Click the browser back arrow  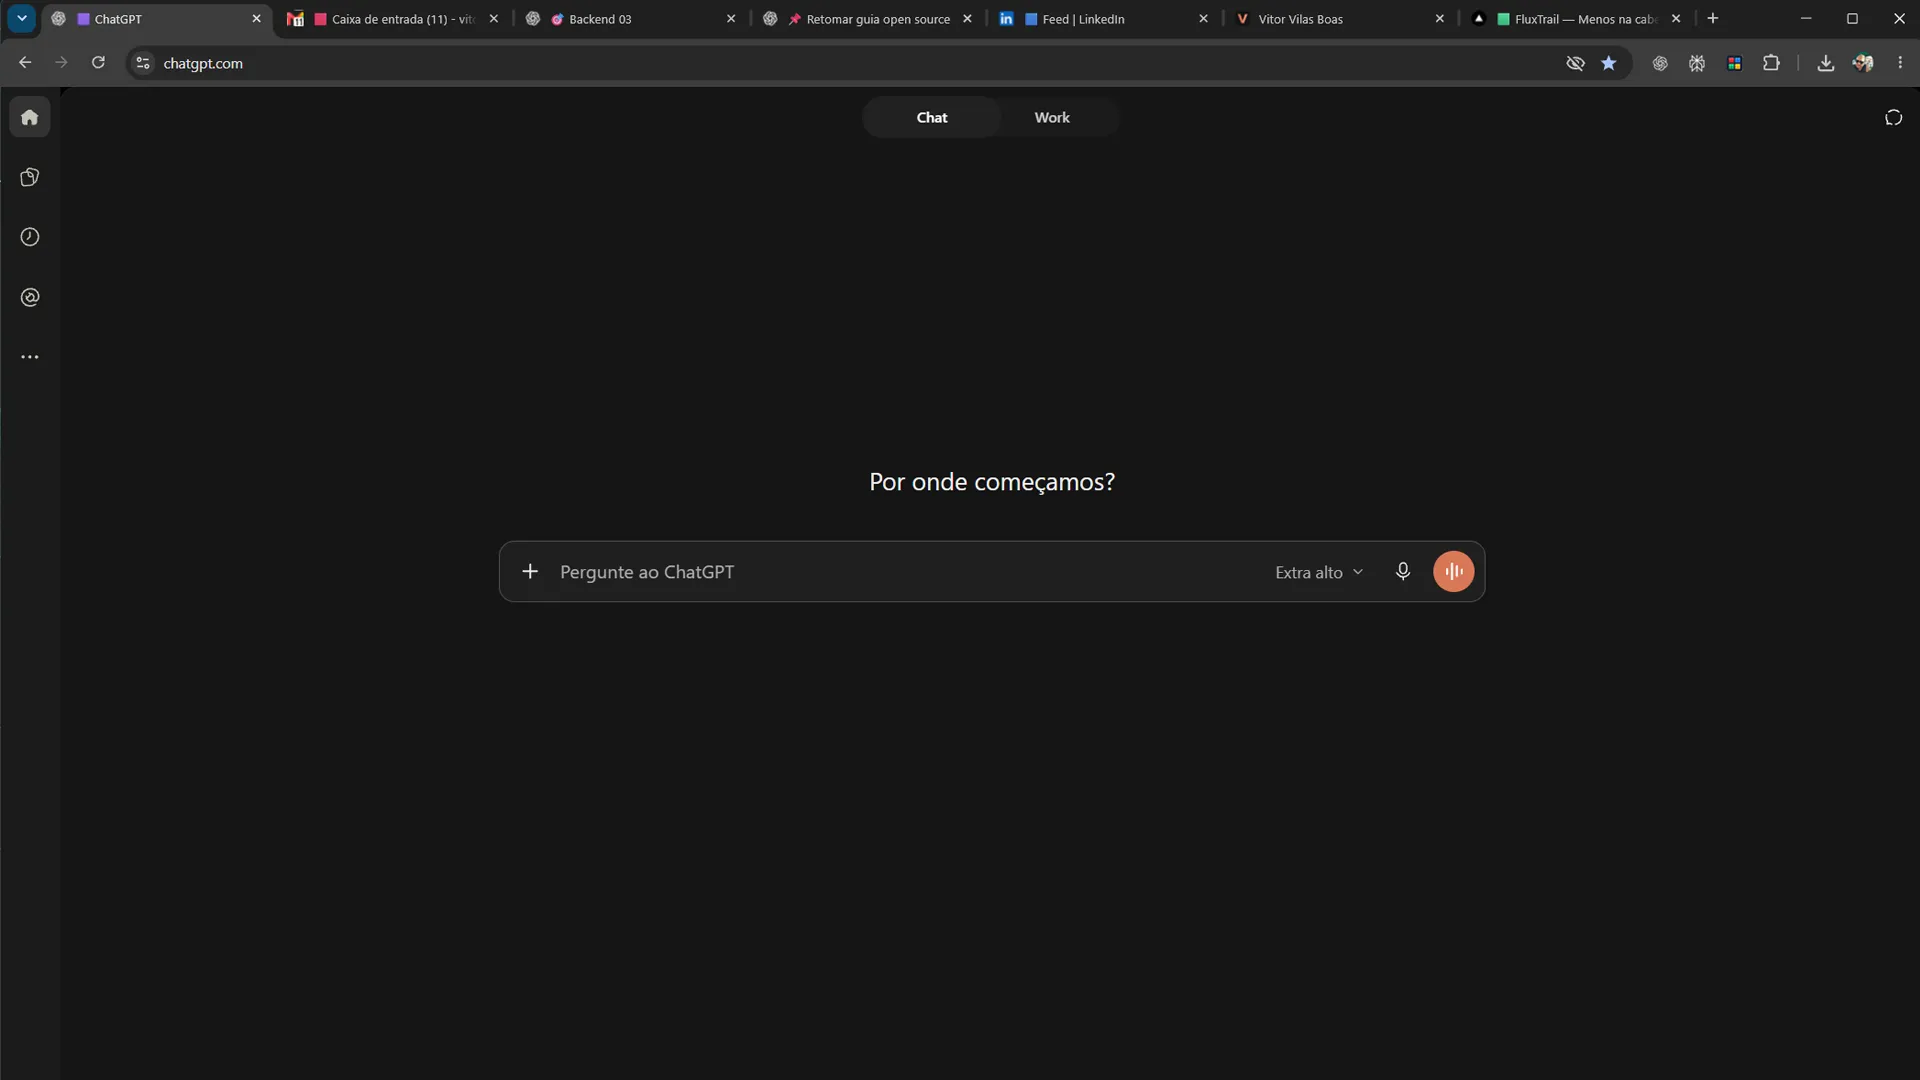click(x=25, y=63)
